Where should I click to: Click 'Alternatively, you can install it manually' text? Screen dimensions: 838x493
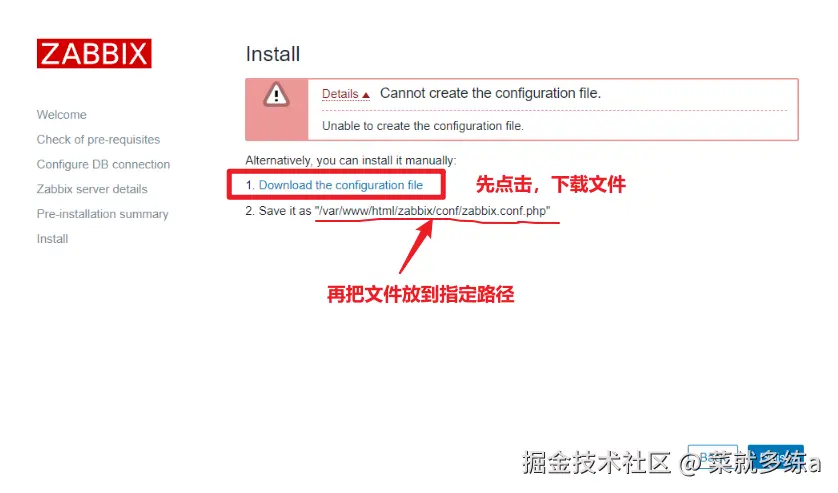click(351, 160)
